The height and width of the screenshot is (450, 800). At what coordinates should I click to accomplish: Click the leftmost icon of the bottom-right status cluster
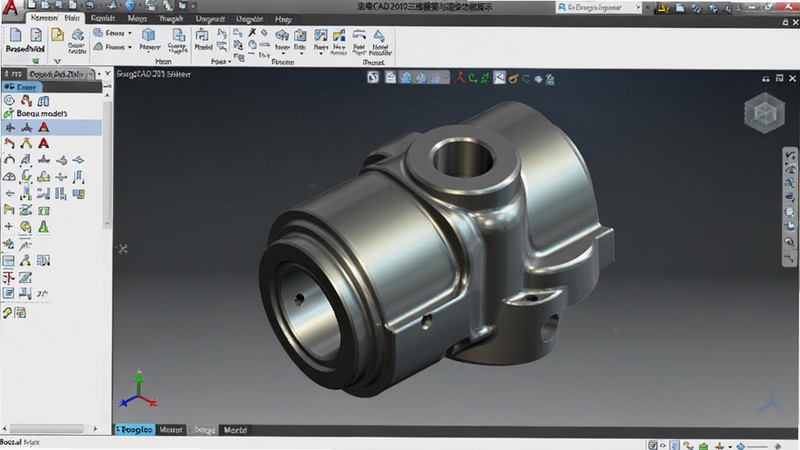click(652, 445)
